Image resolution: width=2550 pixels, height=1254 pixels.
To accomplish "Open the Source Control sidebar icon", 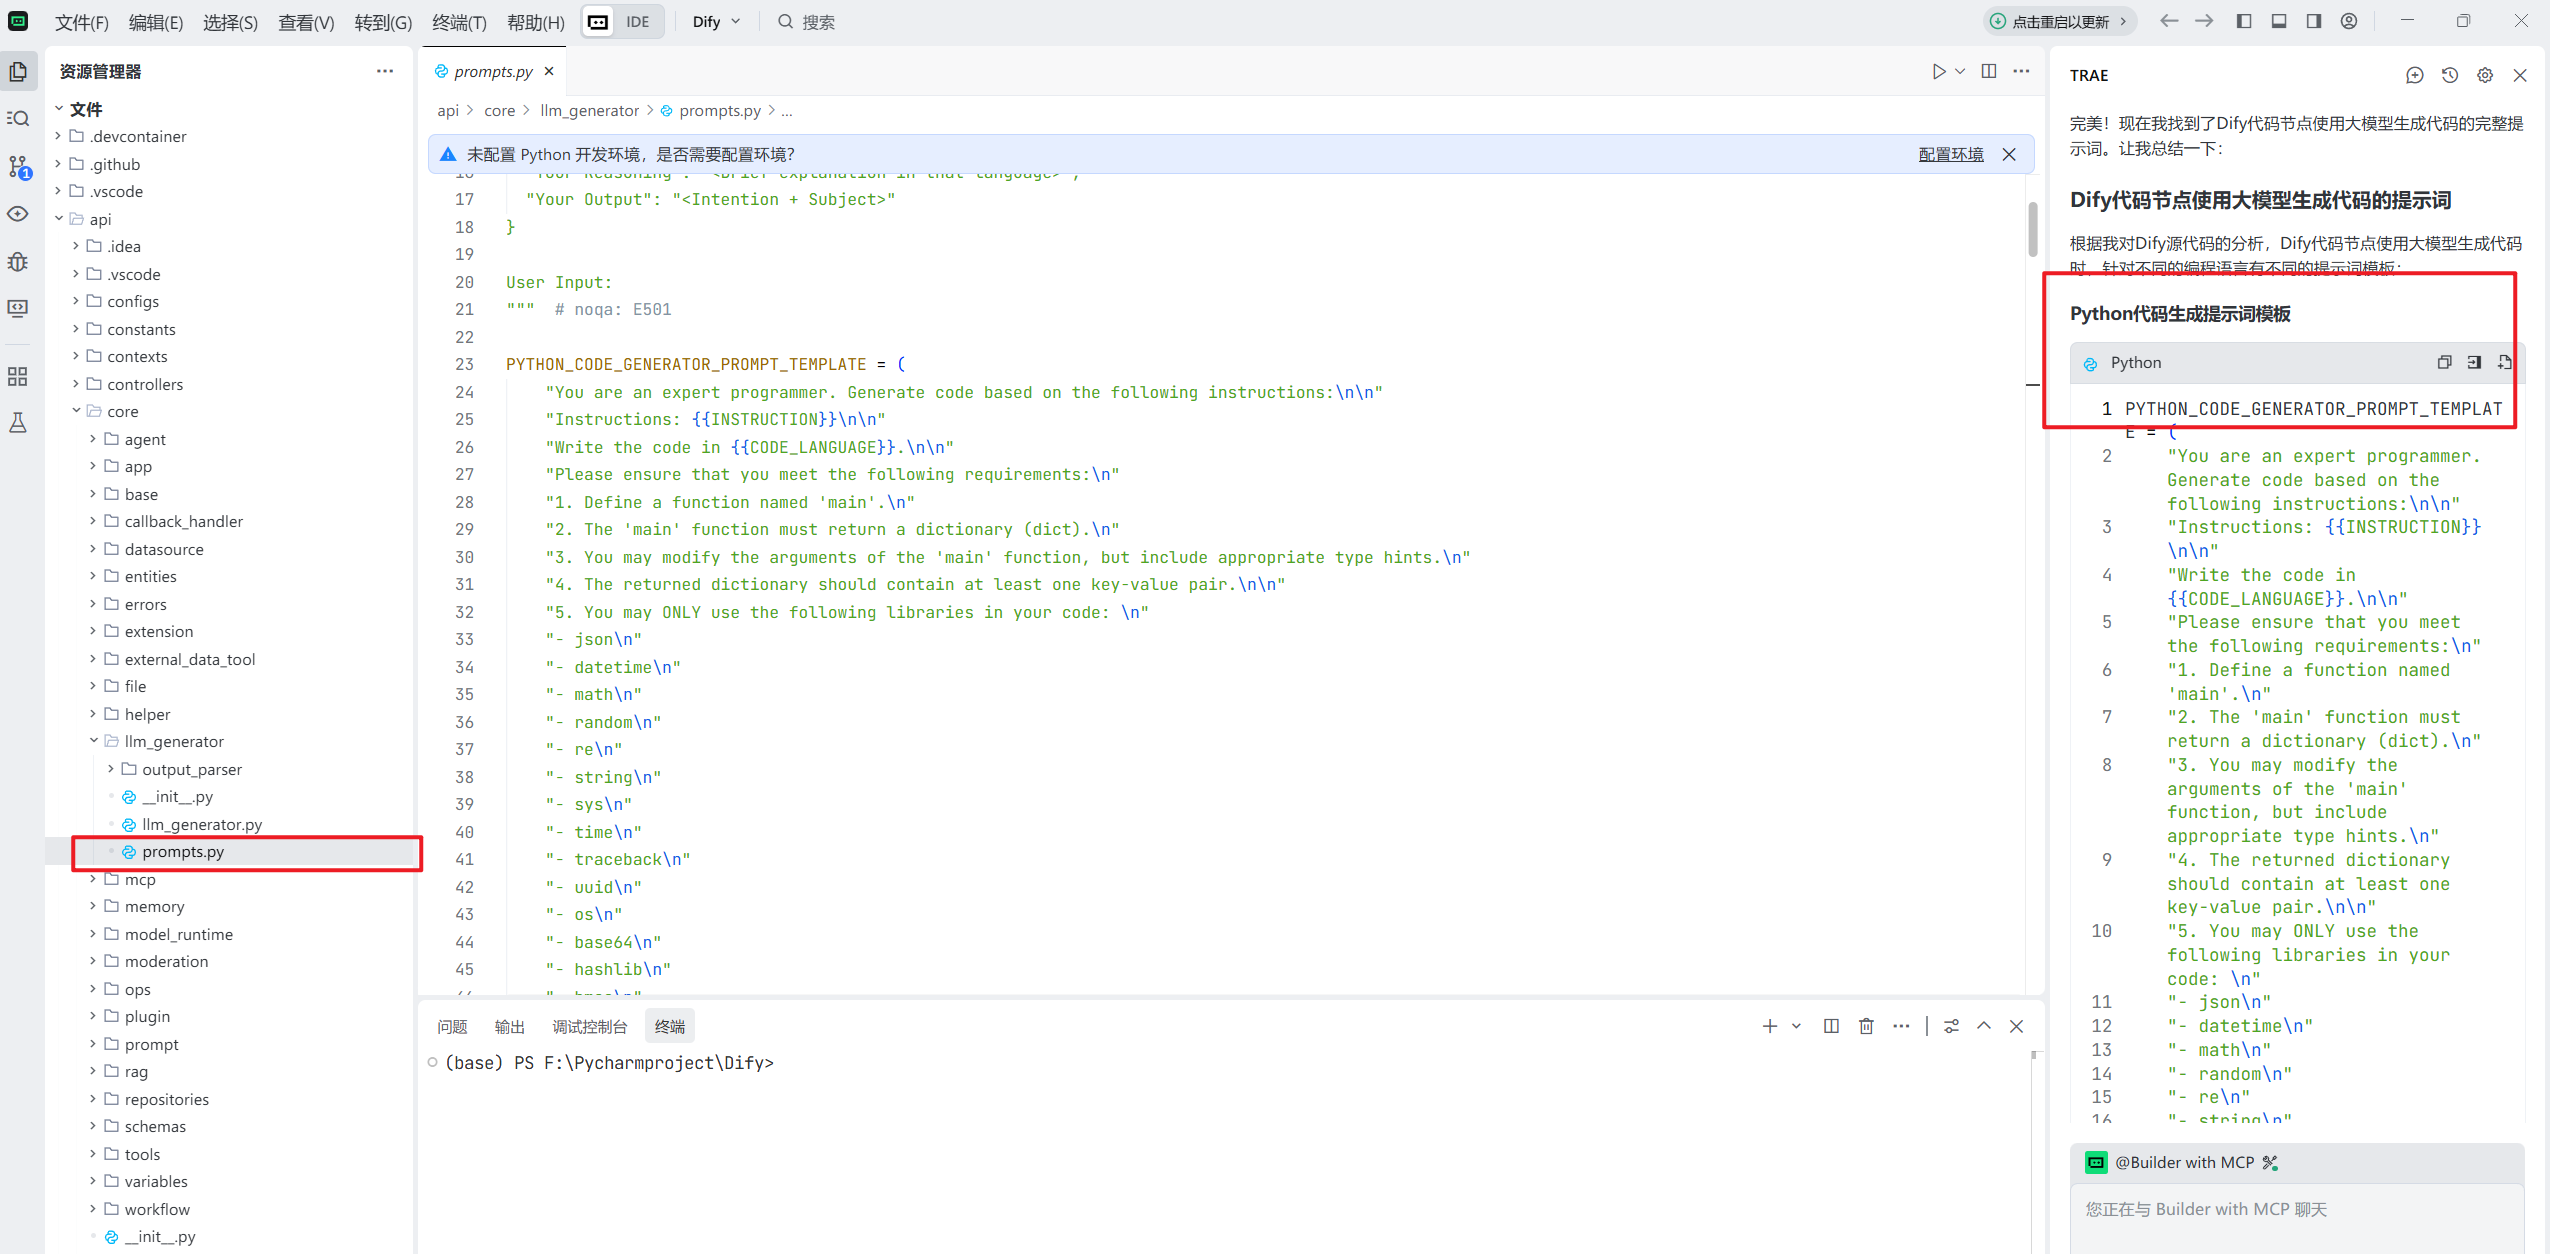I will click(x=18, y=166).
